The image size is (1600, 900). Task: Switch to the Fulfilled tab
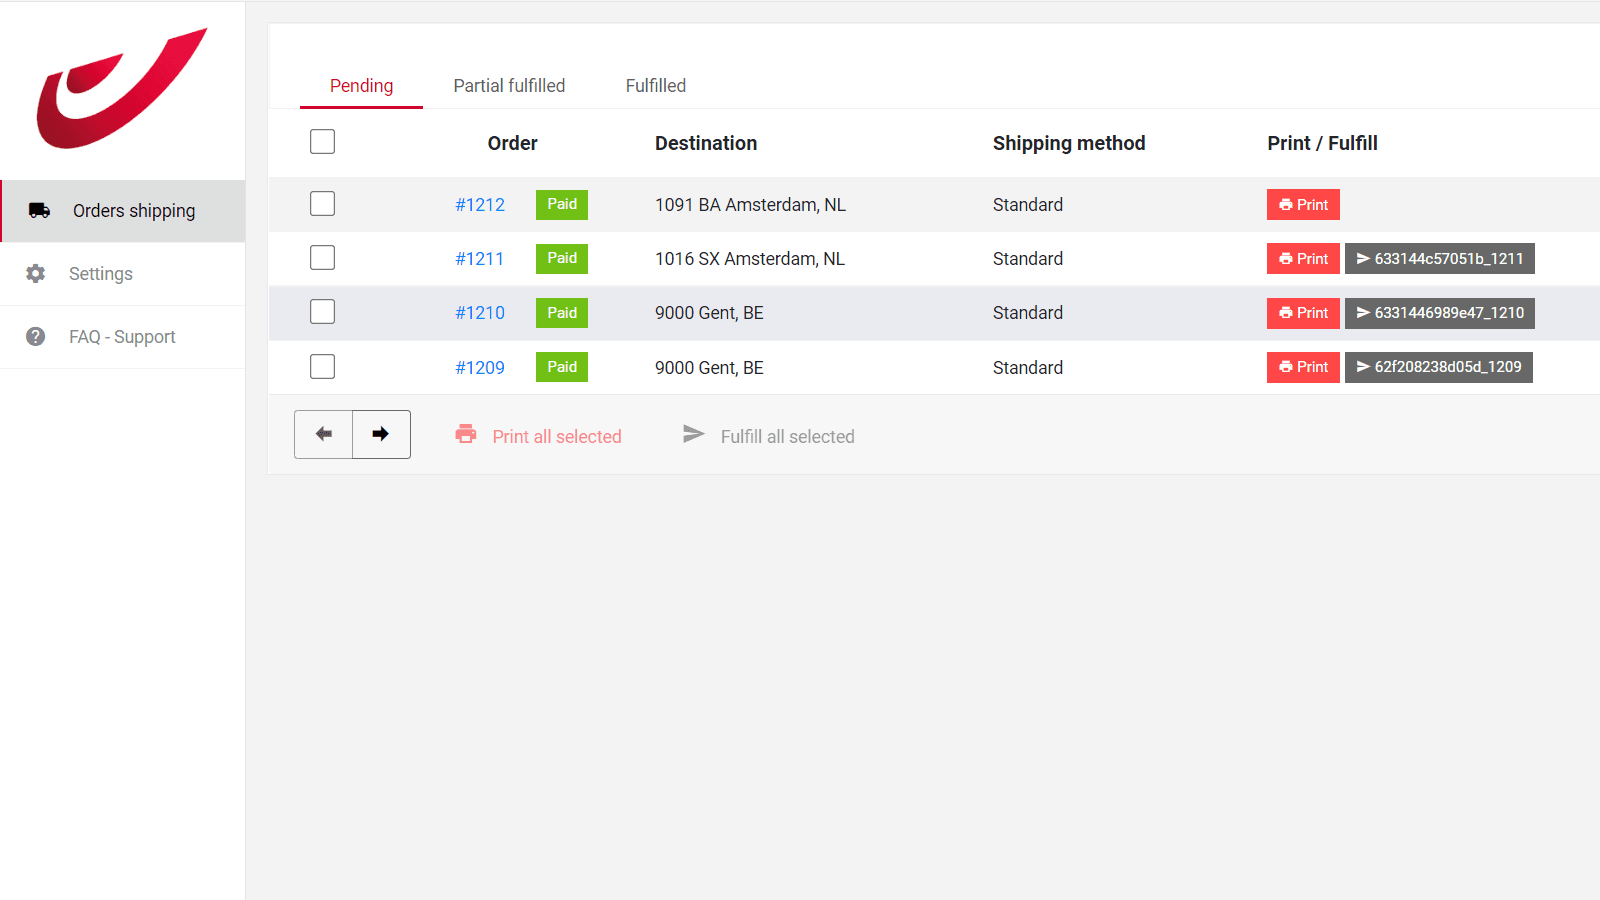(655, 86)
